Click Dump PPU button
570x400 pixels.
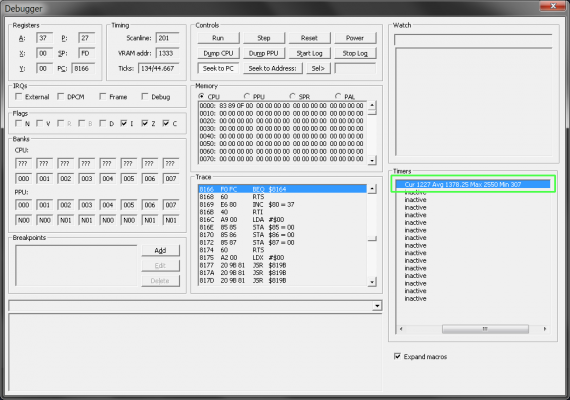[264, 53]
